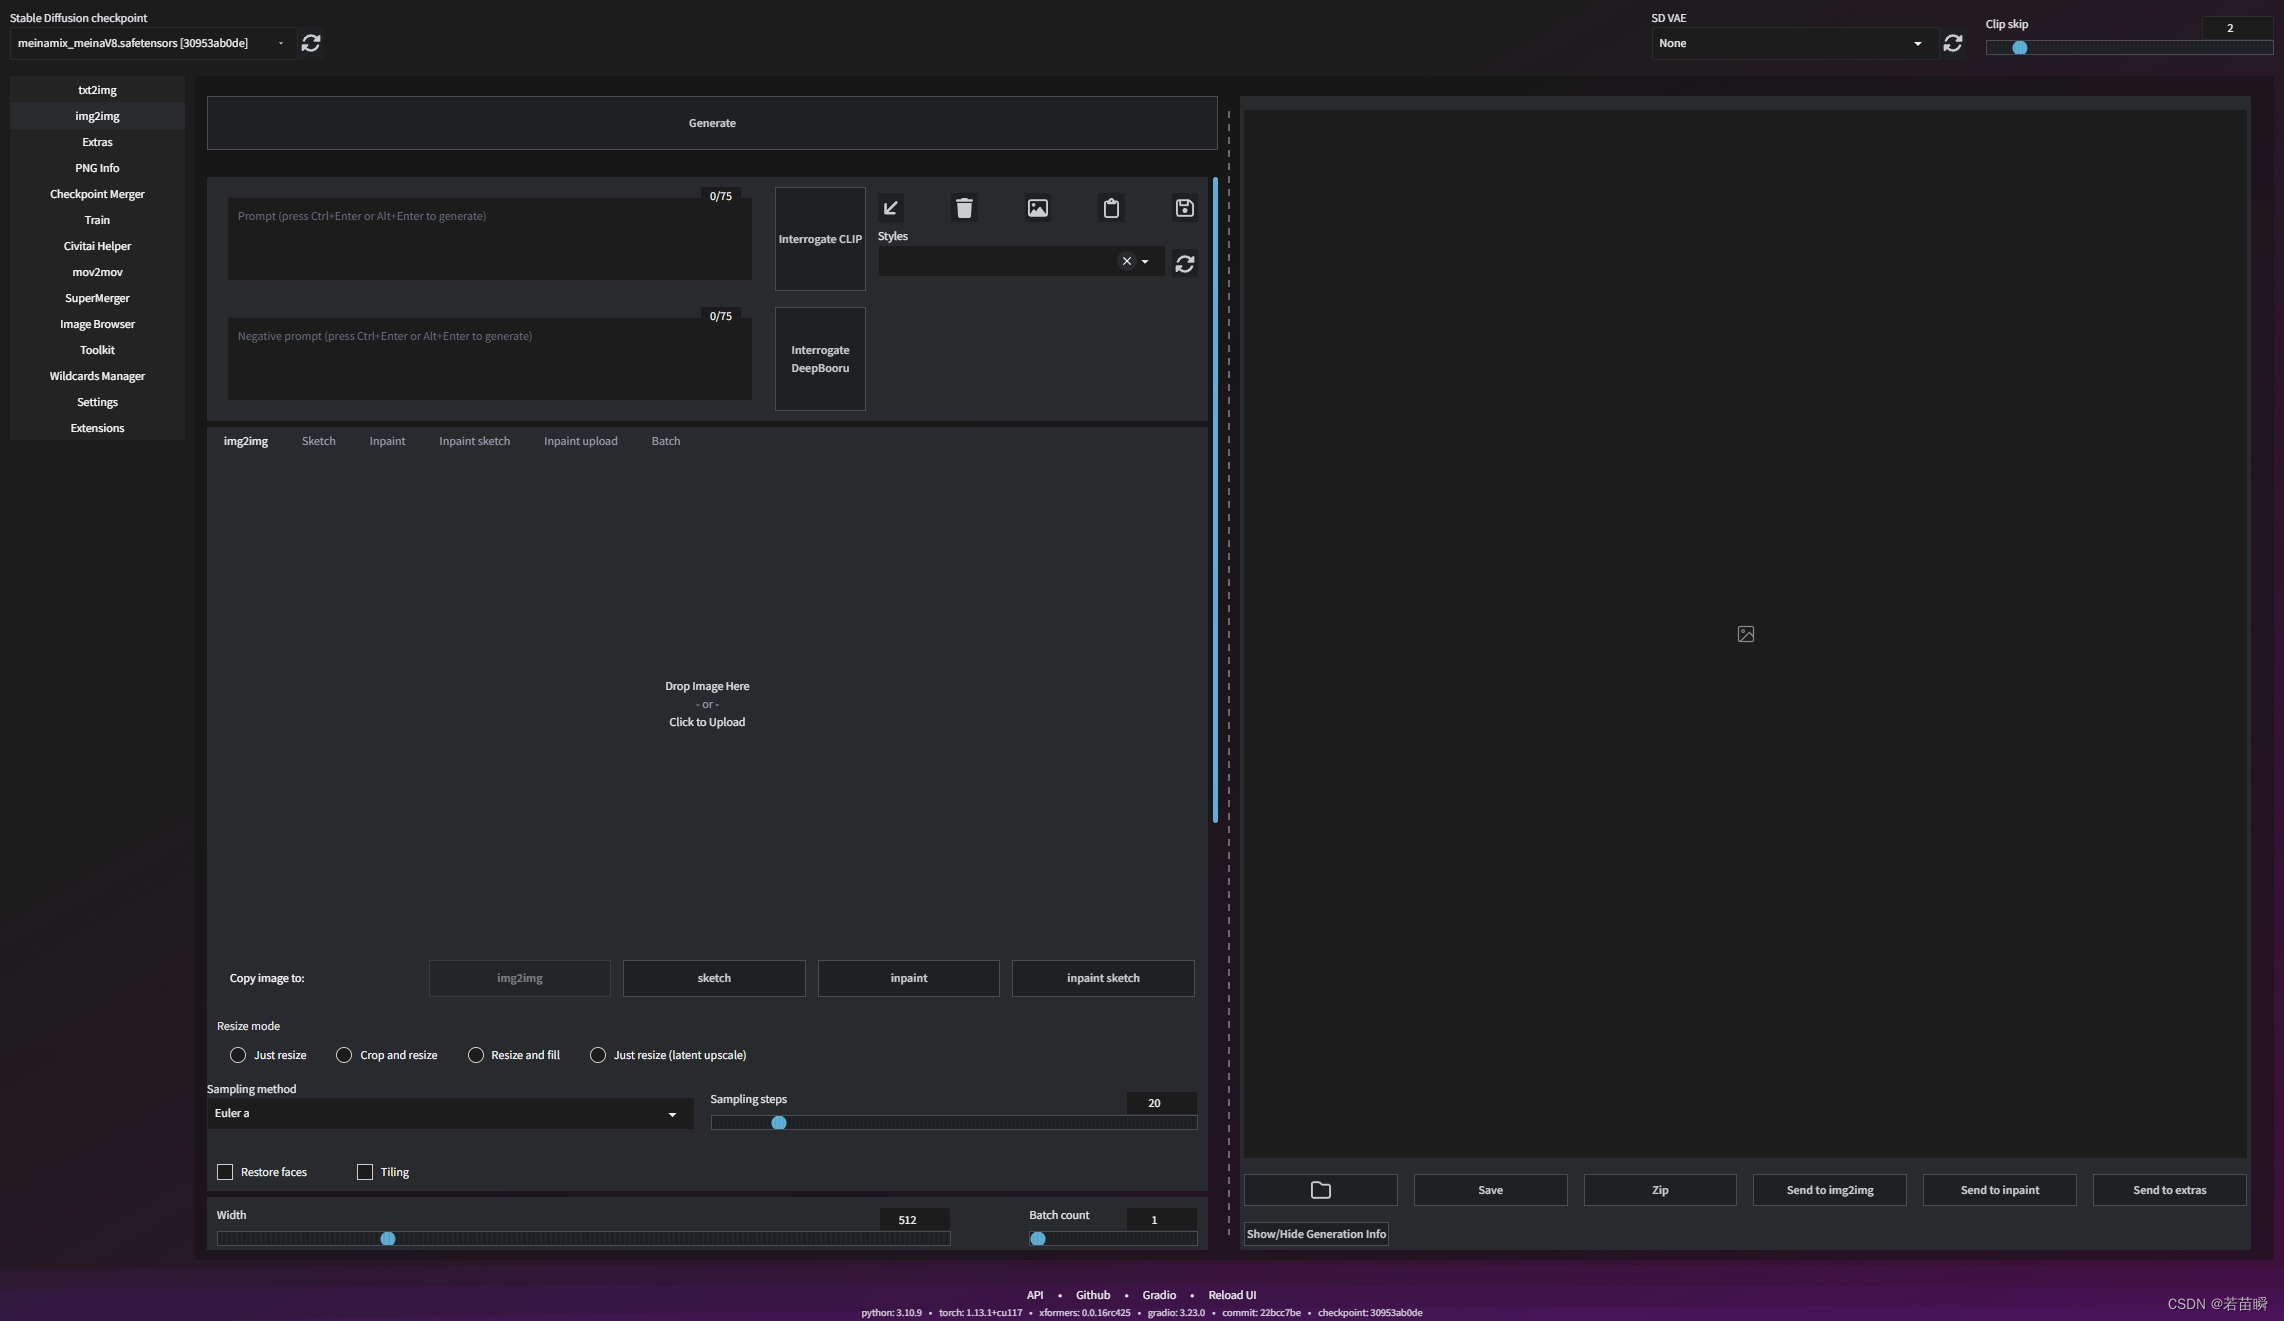
Task: Click the delete/trash icon in toolbar
Action: (964, 206)
